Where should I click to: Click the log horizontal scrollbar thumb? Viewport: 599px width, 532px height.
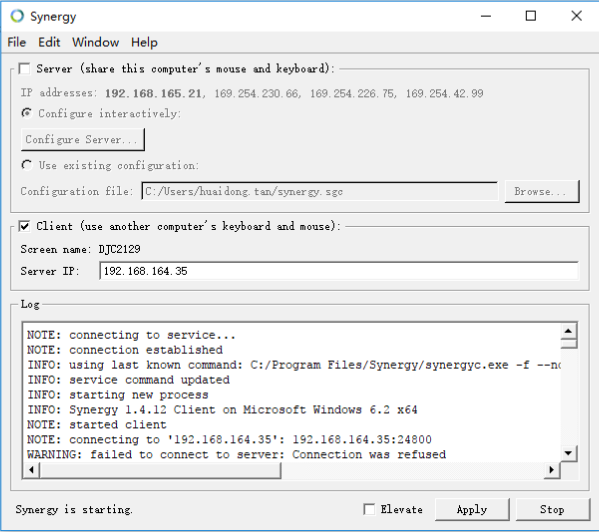[160, 470]
